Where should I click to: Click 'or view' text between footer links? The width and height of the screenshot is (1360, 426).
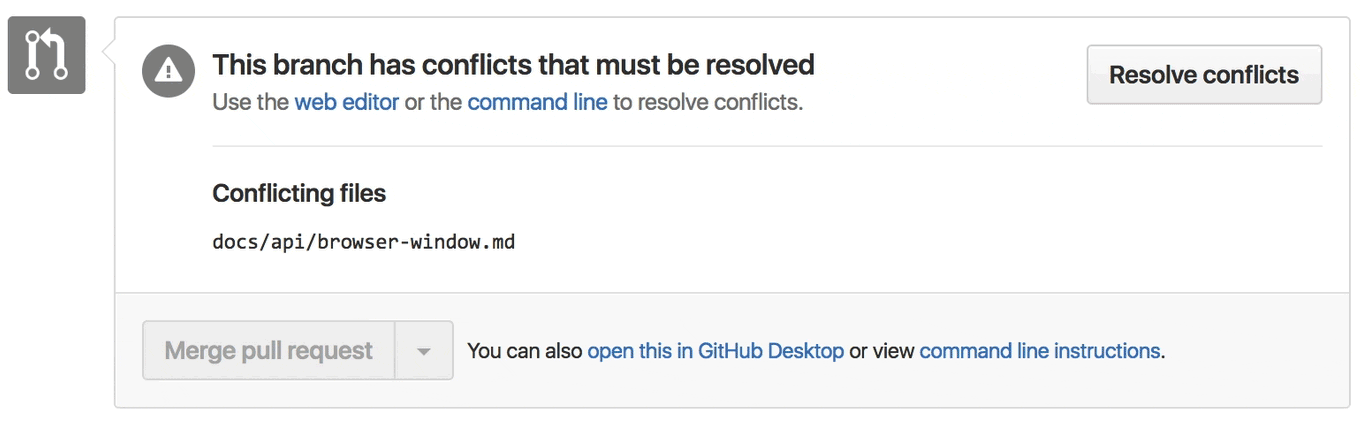point(881,351)
